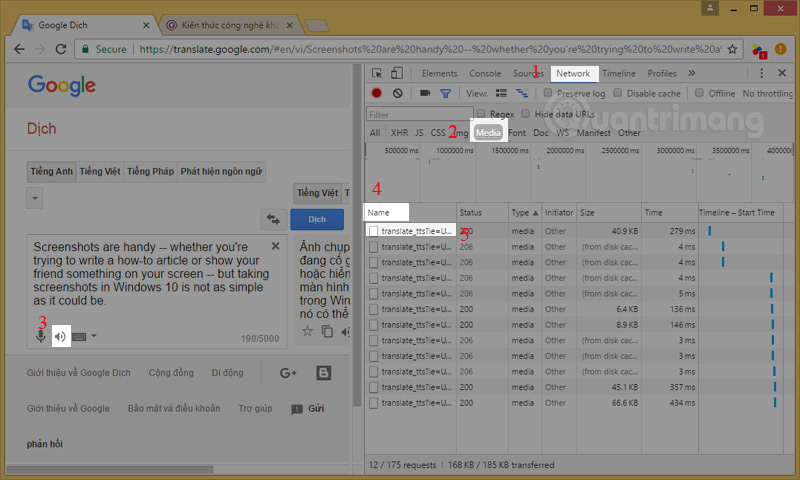Screen dimensions: 800x480
Task: Open No throttling dropdown
Action: [x=767, y=93]
